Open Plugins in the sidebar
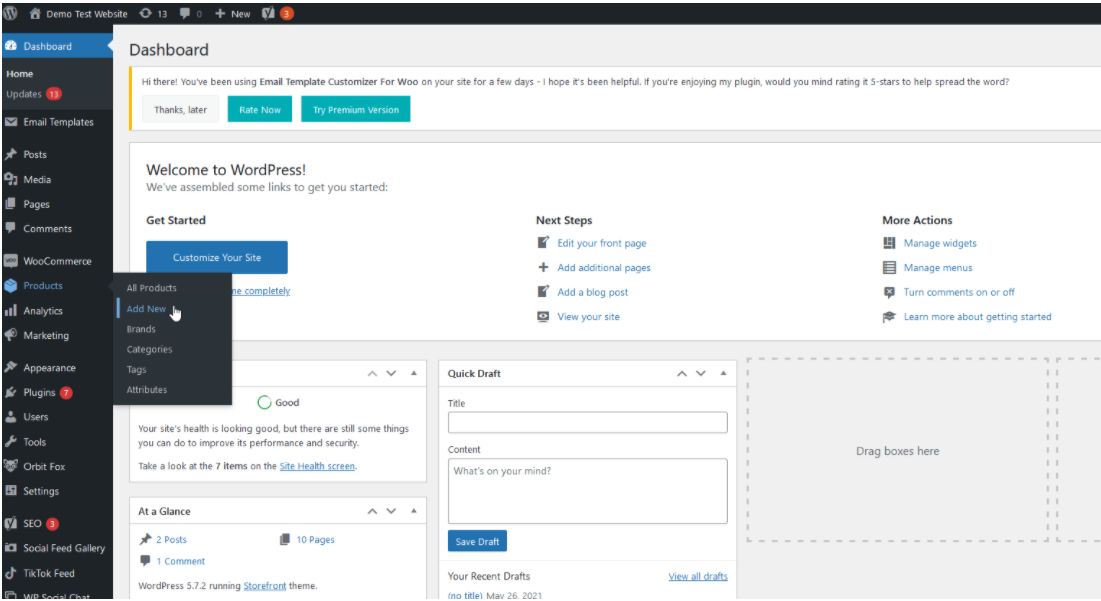The image size is (1101, 601). [x=40, y=392]
